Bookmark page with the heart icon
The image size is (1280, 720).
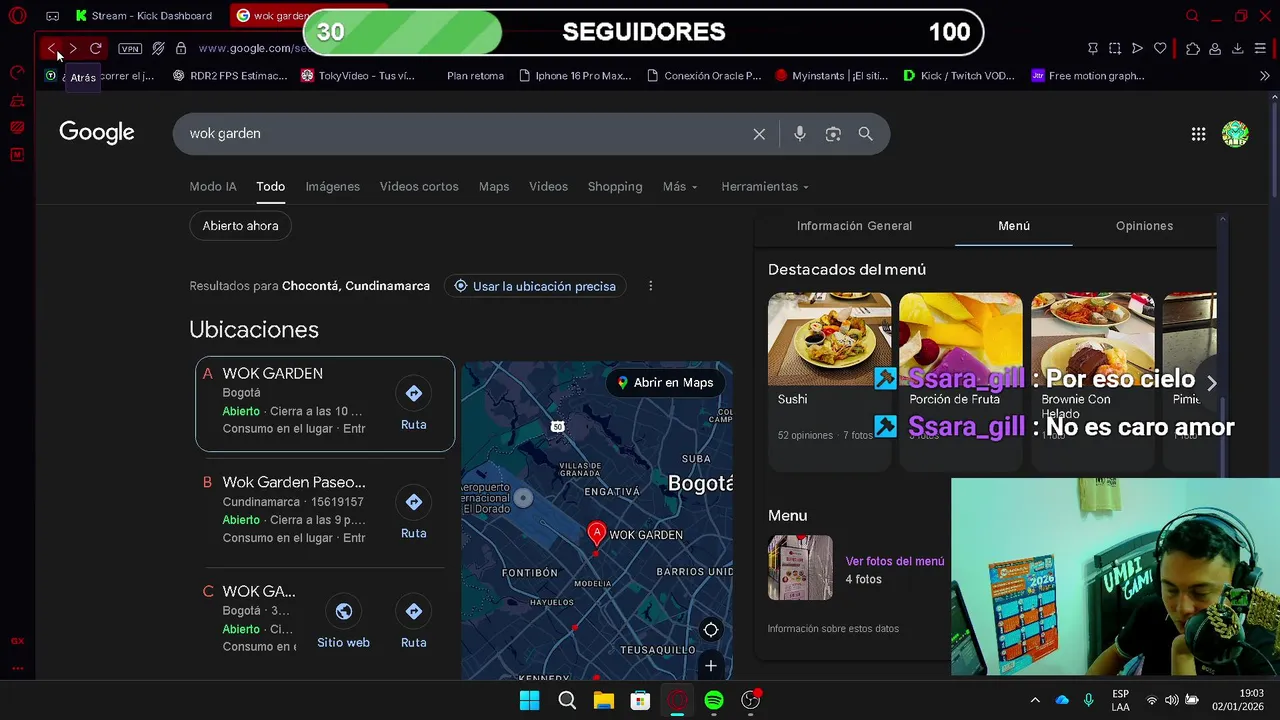pyautogui.click(x=1160, y=48)
